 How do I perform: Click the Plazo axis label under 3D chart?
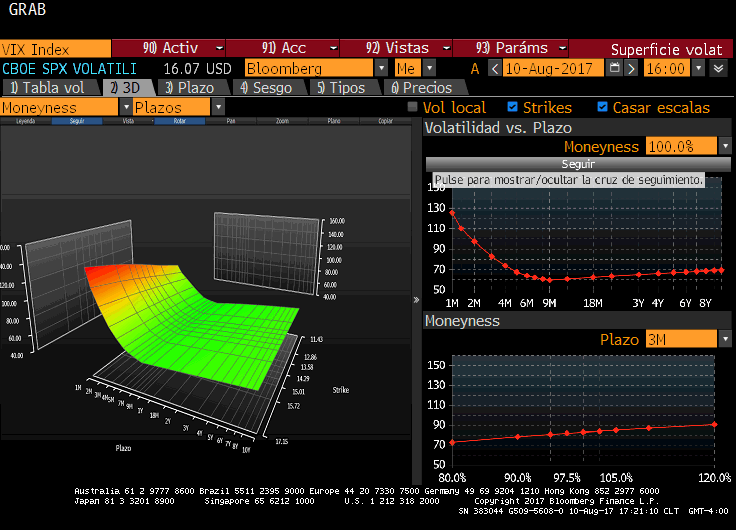click(123, 448)
